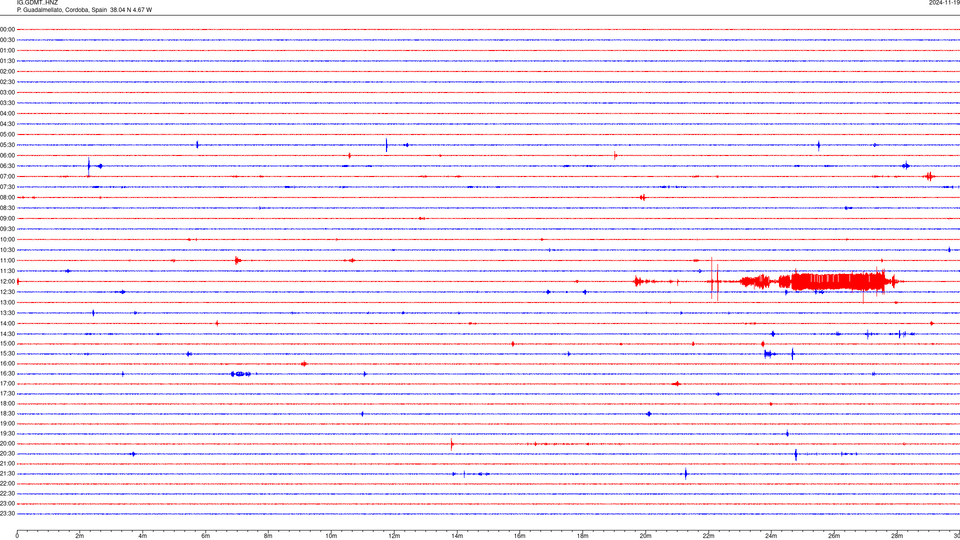Select the 00:30 row label
The width and height of the screenshot is (960, 540).
point(7,40)
